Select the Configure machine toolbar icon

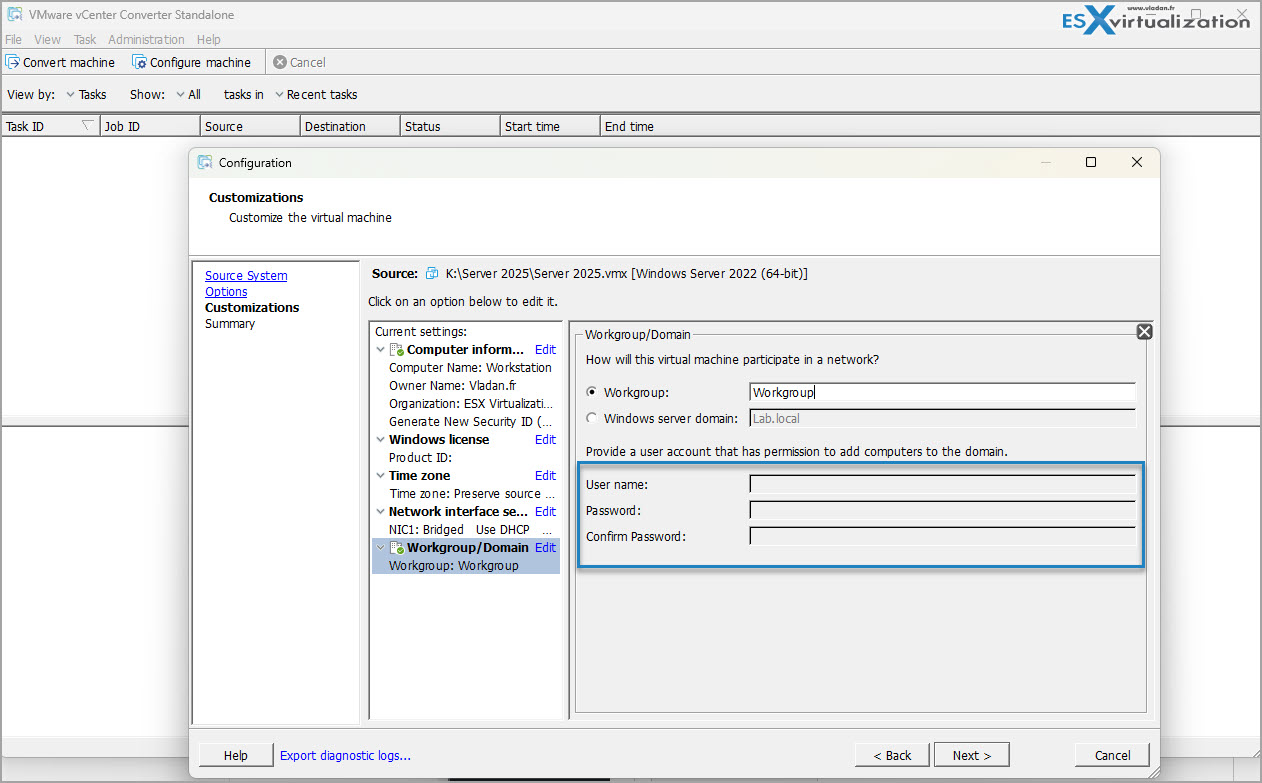(137, 62)
